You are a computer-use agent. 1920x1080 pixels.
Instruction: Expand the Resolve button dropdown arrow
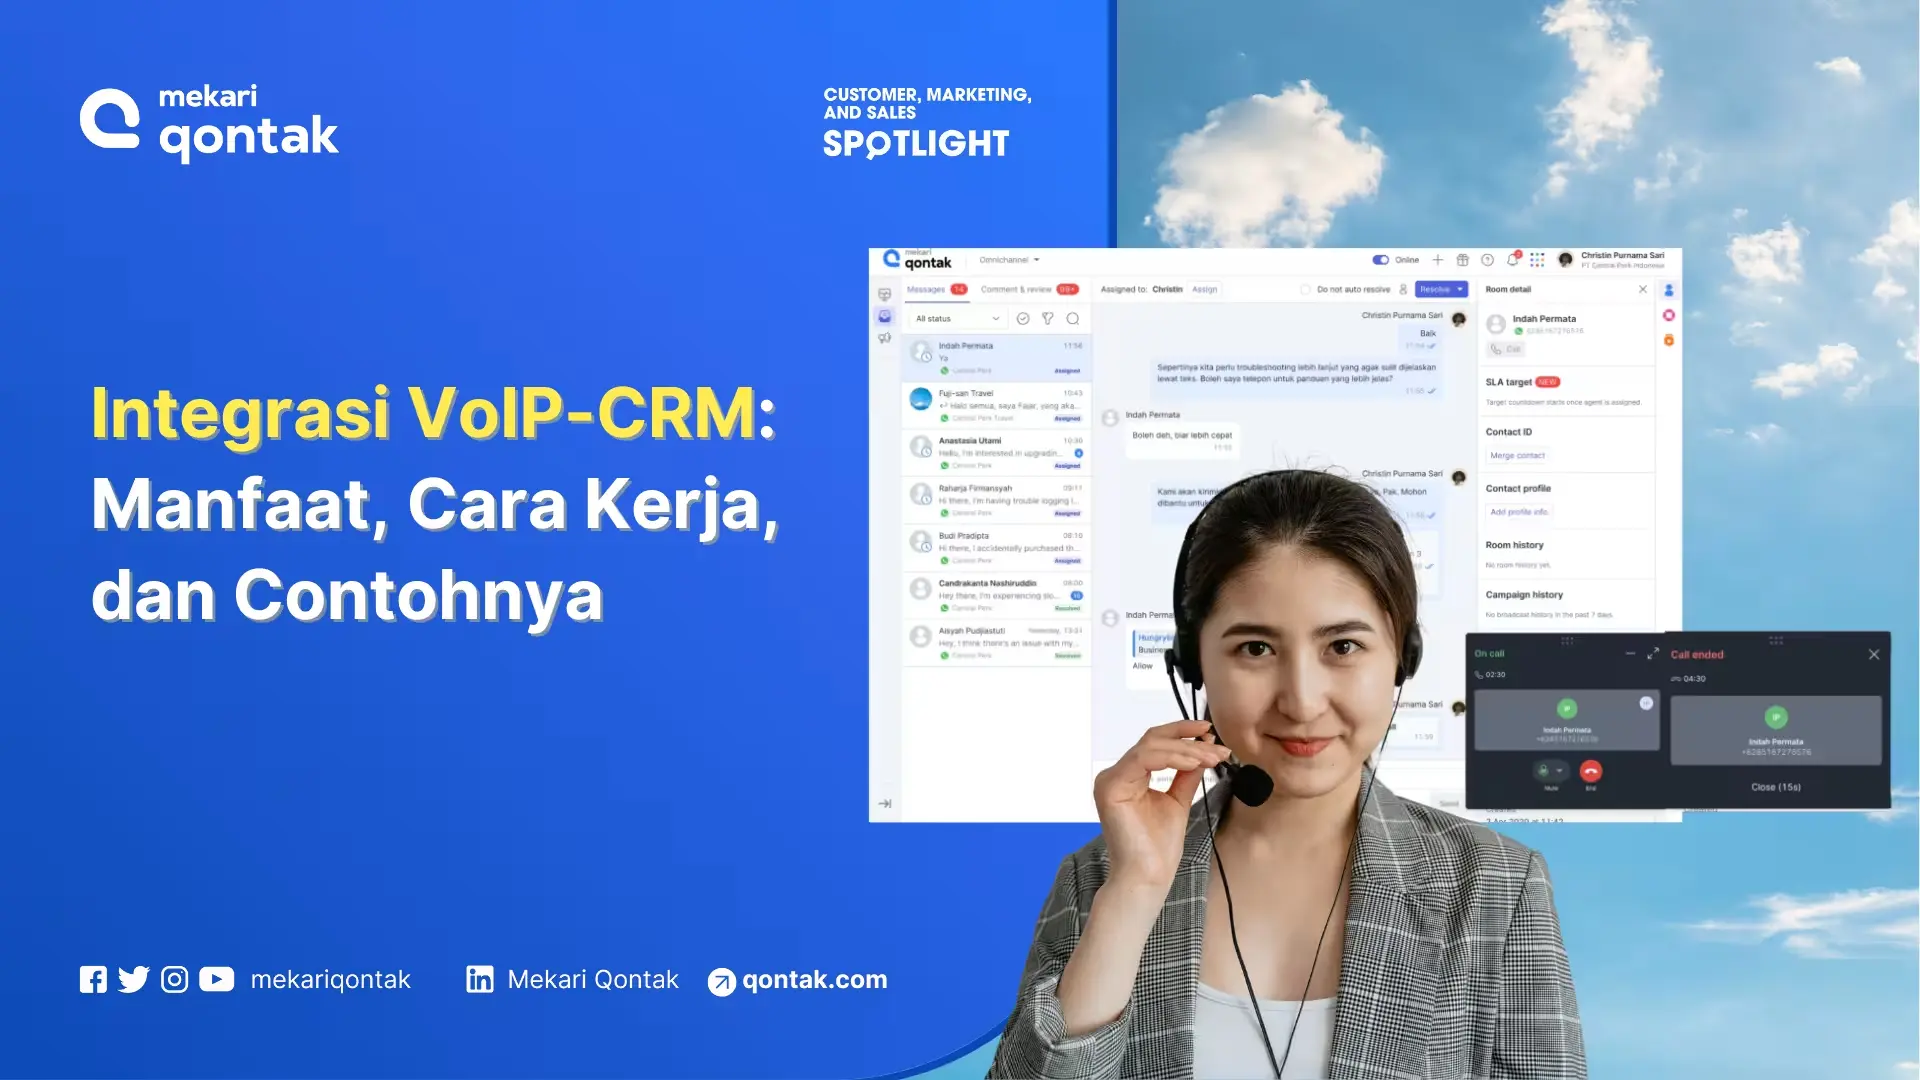(x=1460, y=289)
